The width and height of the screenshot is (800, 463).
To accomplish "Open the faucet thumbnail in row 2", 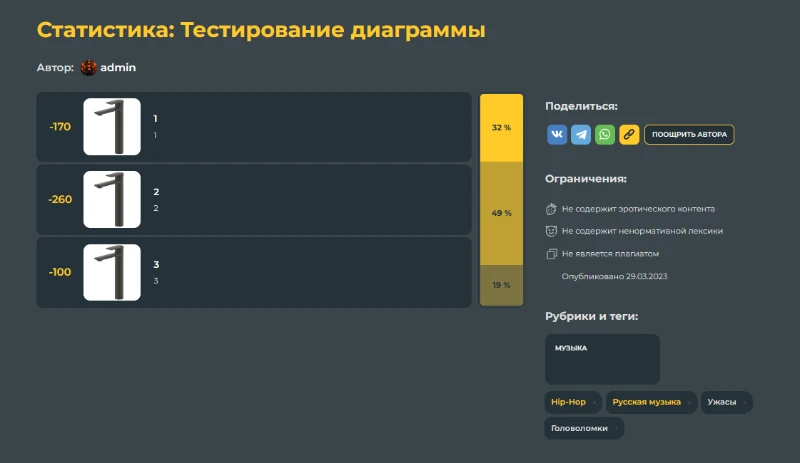I will point(112,199).
